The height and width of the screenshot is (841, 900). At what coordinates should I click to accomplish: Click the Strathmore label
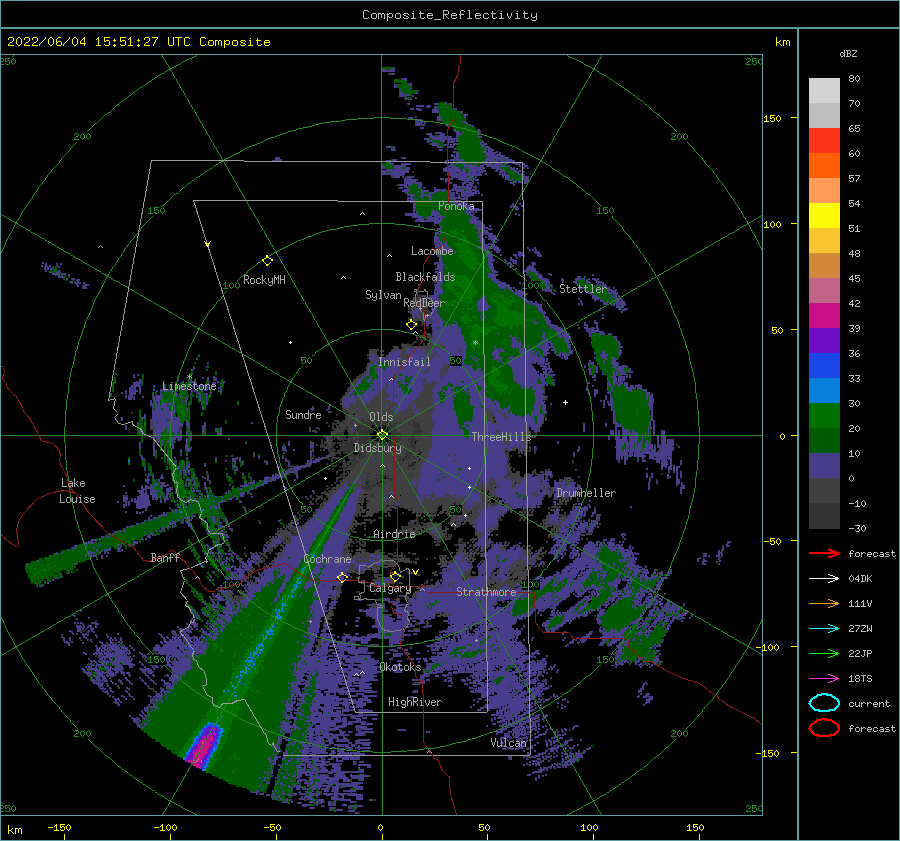tap(486, 592)
